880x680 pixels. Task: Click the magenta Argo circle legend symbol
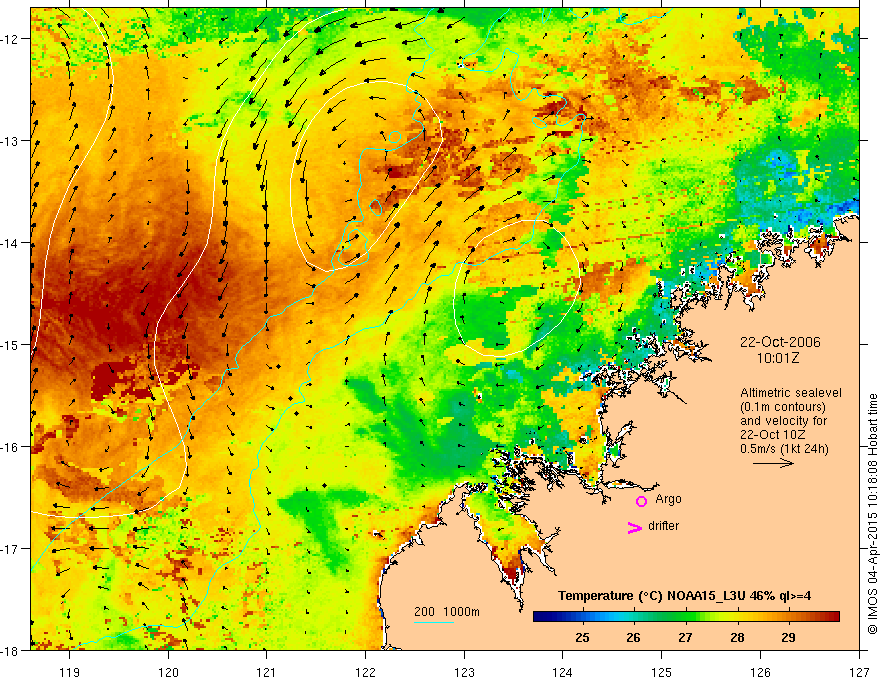(641, 501)
